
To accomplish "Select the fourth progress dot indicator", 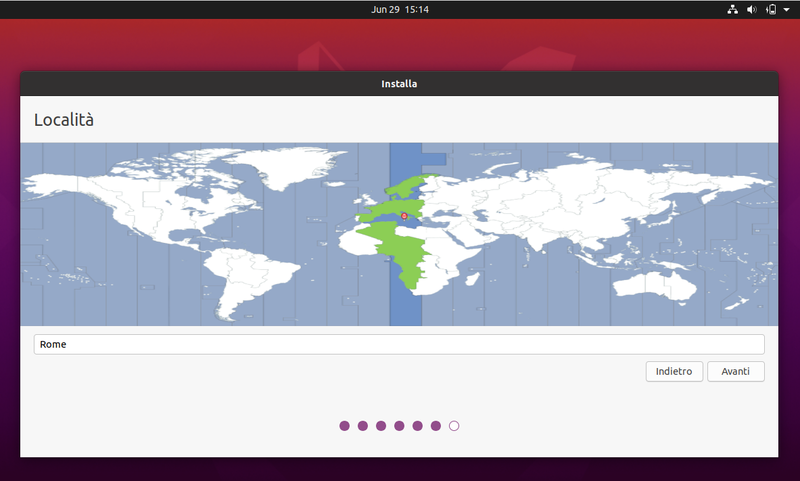I will pos(399,426).
